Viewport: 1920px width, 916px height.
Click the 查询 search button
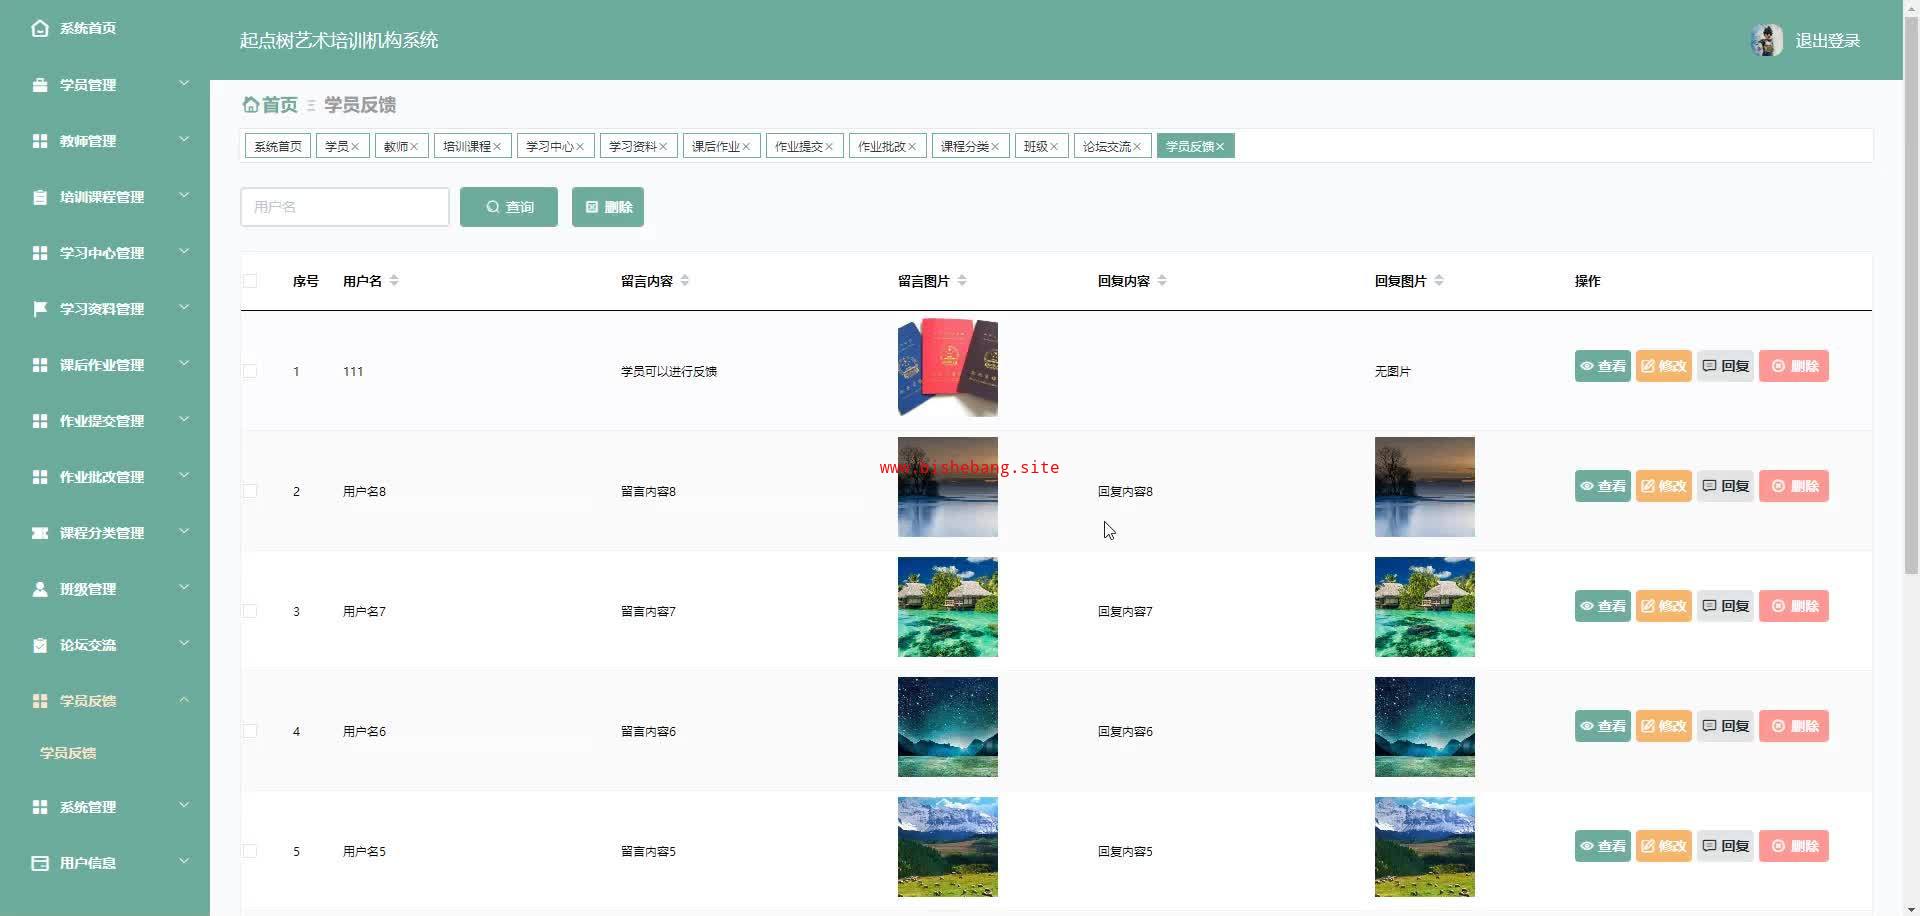coord(509,207)
